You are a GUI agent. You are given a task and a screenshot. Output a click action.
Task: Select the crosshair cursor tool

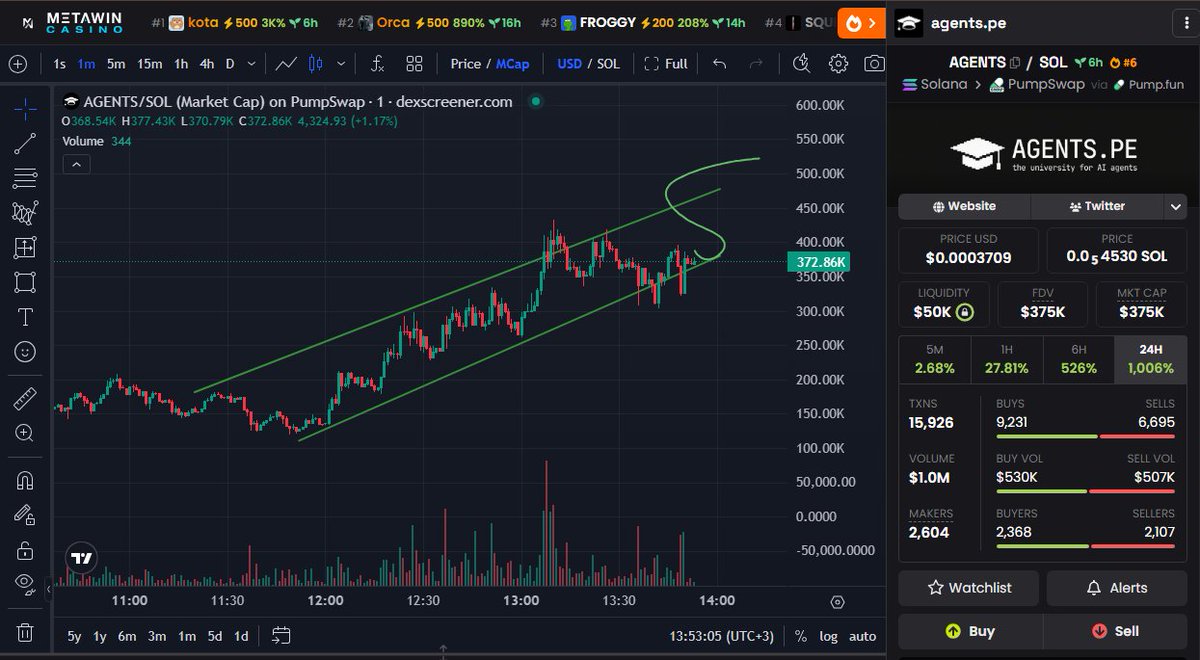(x=25, y=108)
